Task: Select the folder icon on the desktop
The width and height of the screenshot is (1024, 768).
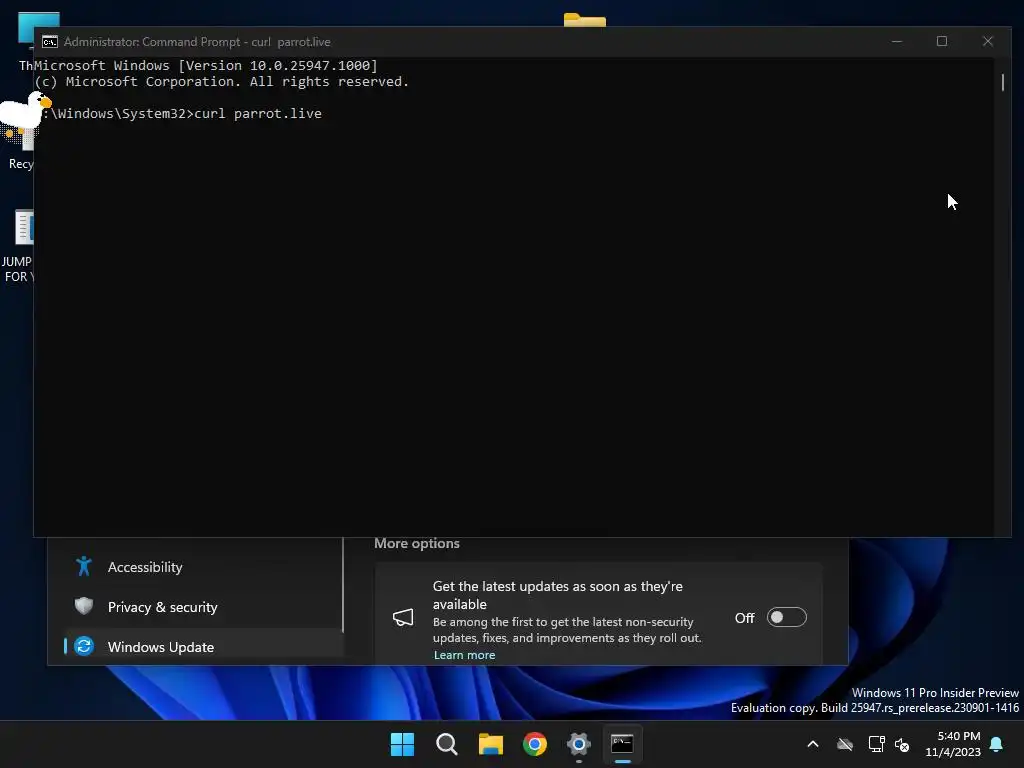Action: (x=584, y=20)
